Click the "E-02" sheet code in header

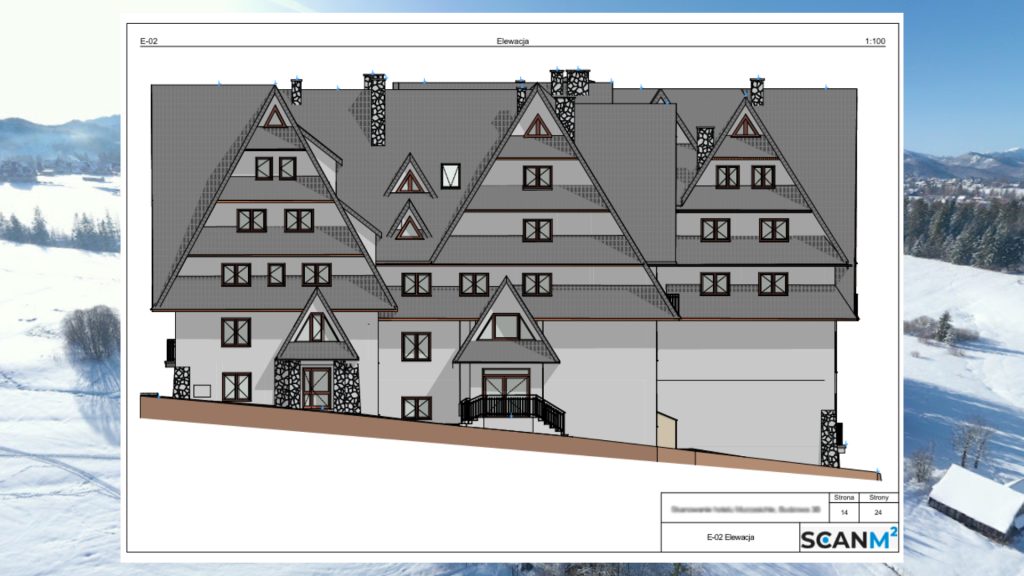tap(150, 41)
